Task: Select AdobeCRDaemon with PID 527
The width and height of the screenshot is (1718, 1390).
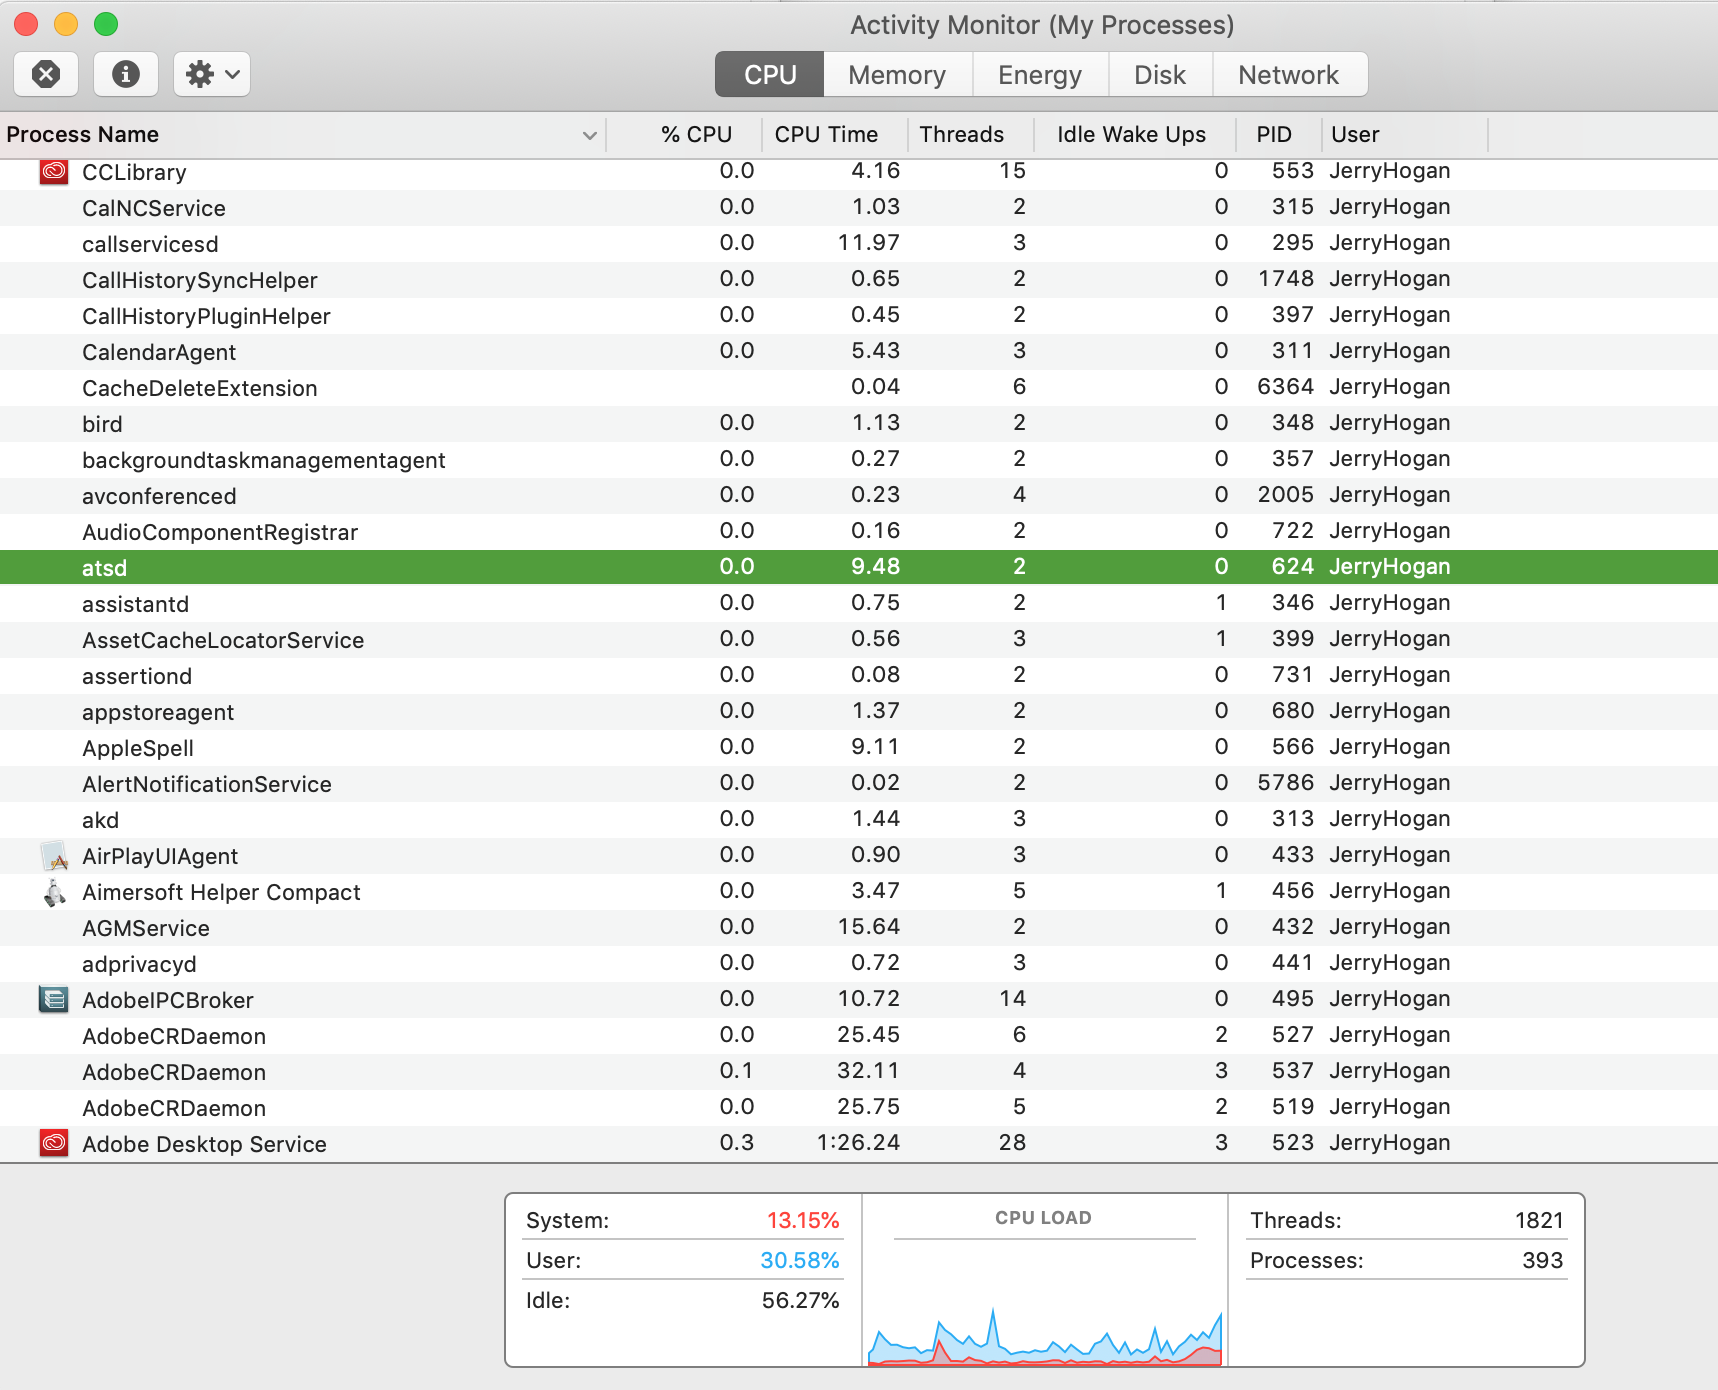Action: point(859,1036)
